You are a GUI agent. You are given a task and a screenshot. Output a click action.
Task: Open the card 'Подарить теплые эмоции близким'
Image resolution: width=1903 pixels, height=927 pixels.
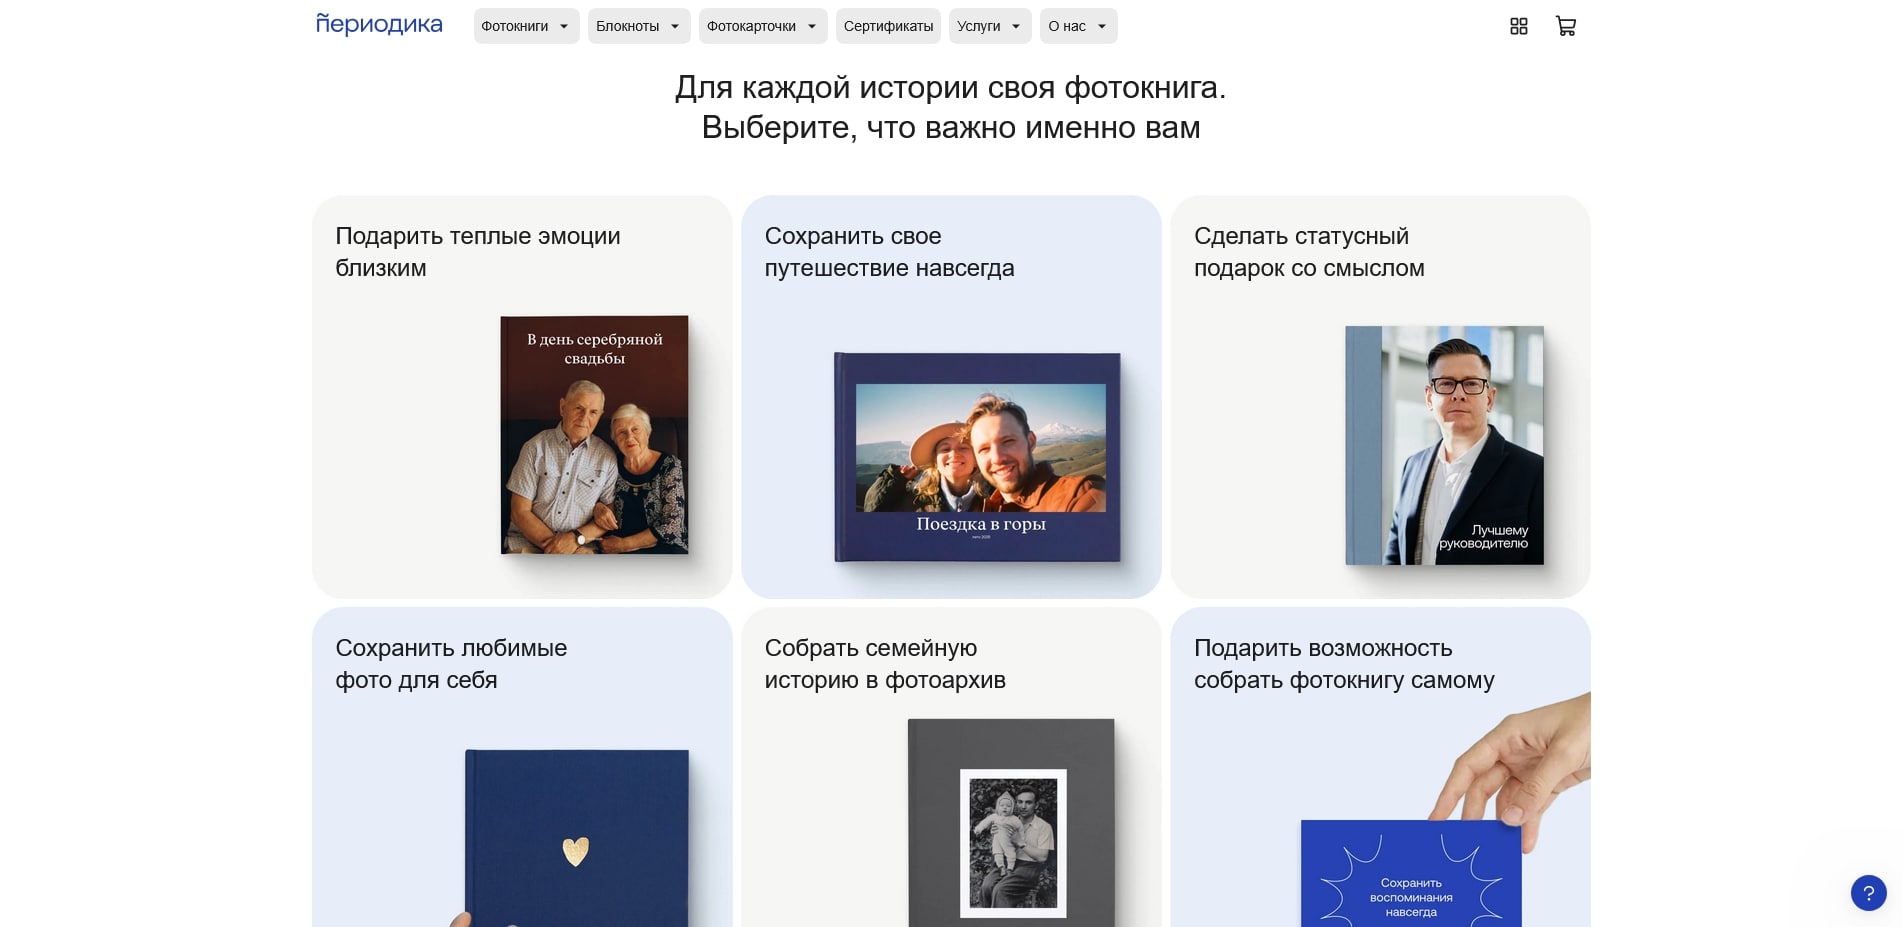click(x=521, y=395)
